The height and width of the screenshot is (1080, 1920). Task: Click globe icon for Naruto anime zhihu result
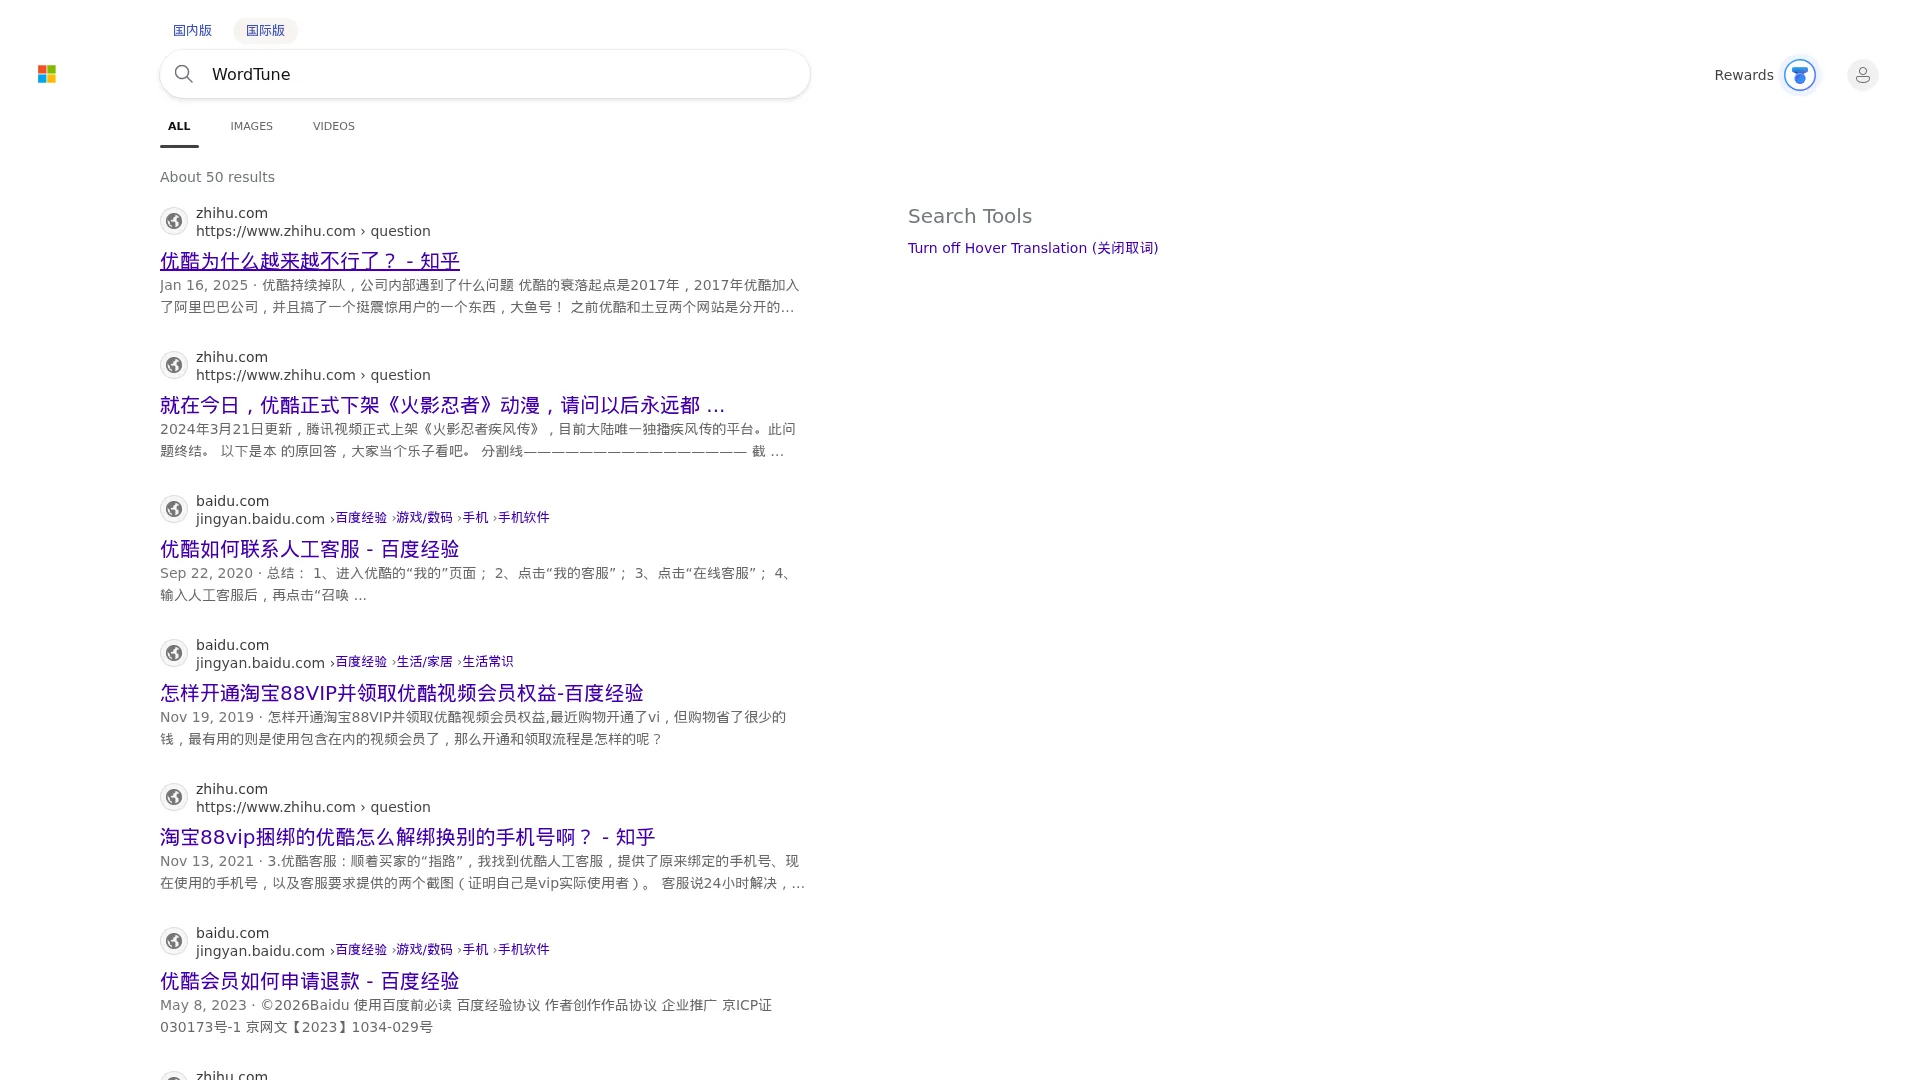point(174,365)
